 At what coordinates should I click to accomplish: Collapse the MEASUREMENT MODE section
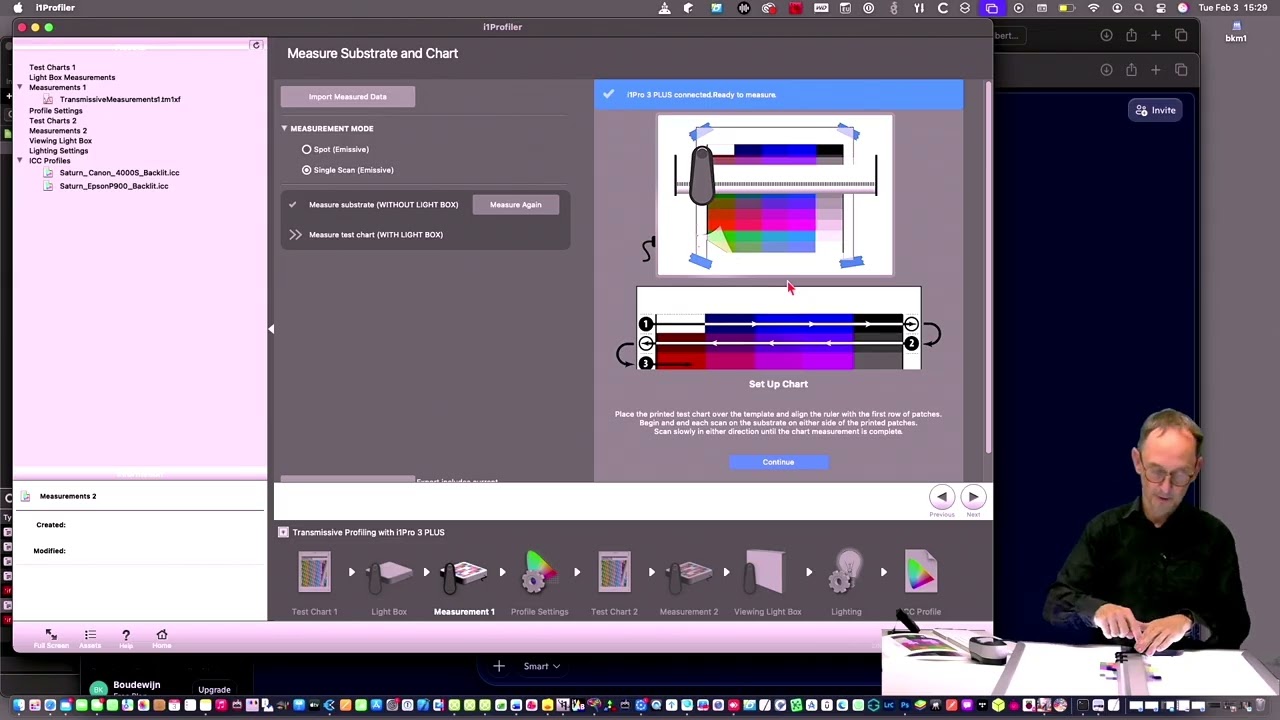click(284, 128)
